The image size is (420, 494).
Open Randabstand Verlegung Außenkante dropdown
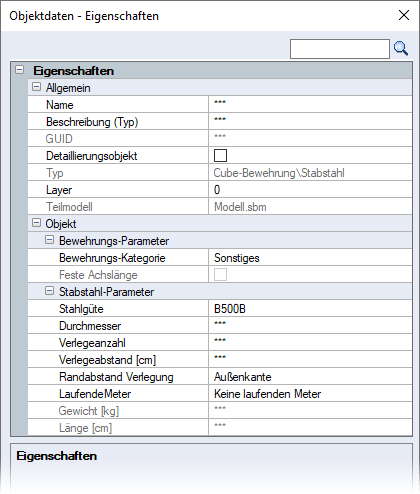click(x=310, y=377)
